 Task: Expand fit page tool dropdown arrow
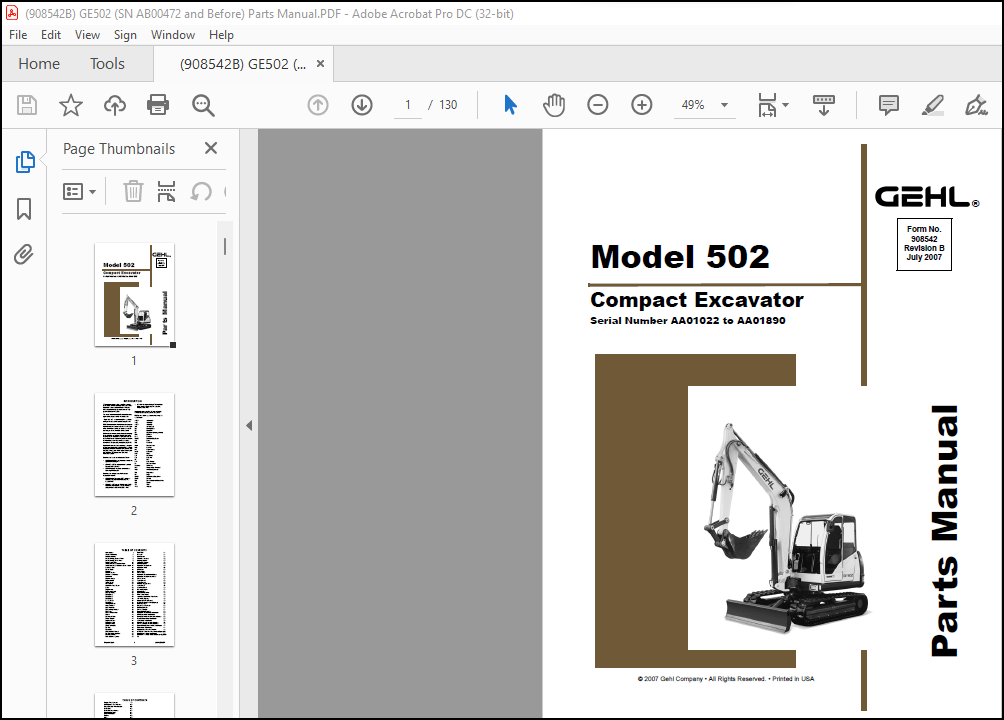786,105
